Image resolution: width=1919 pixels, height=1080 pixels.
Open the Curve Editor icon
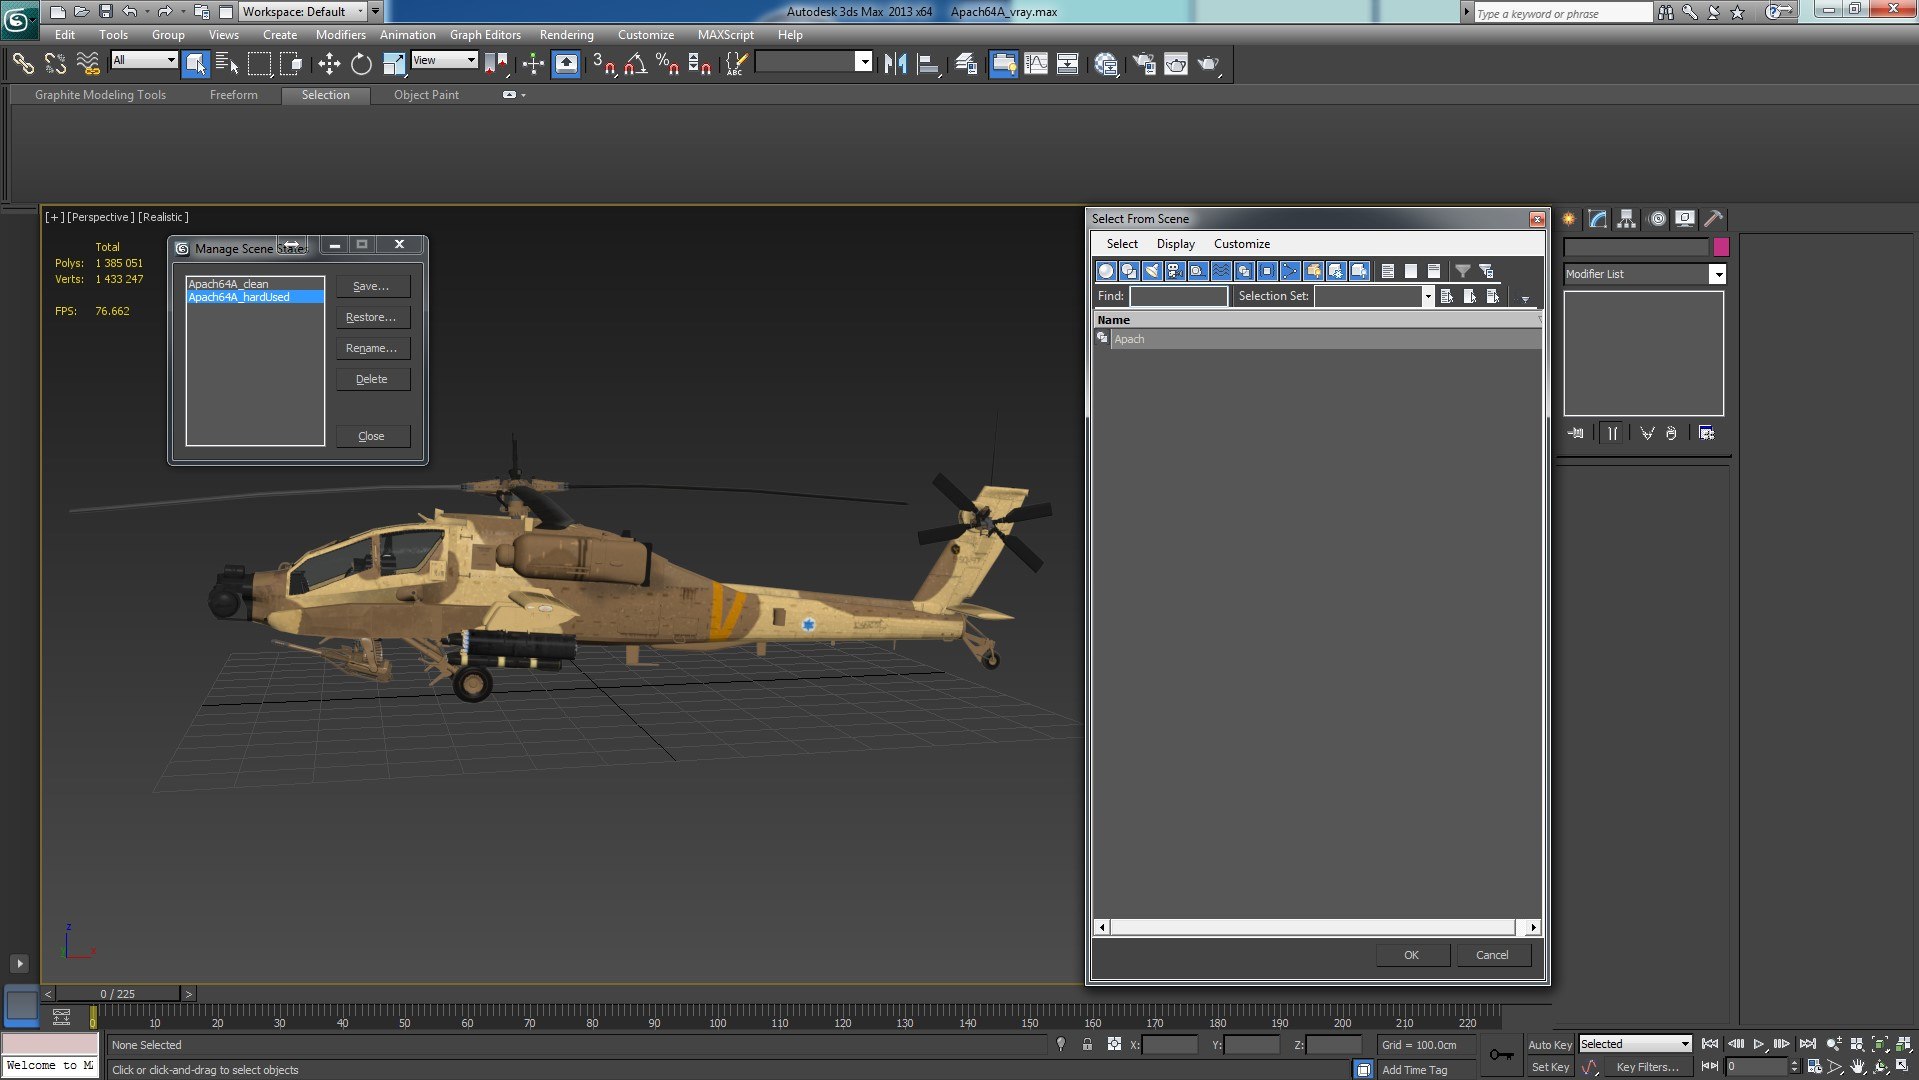click(x=1036, y=64)
